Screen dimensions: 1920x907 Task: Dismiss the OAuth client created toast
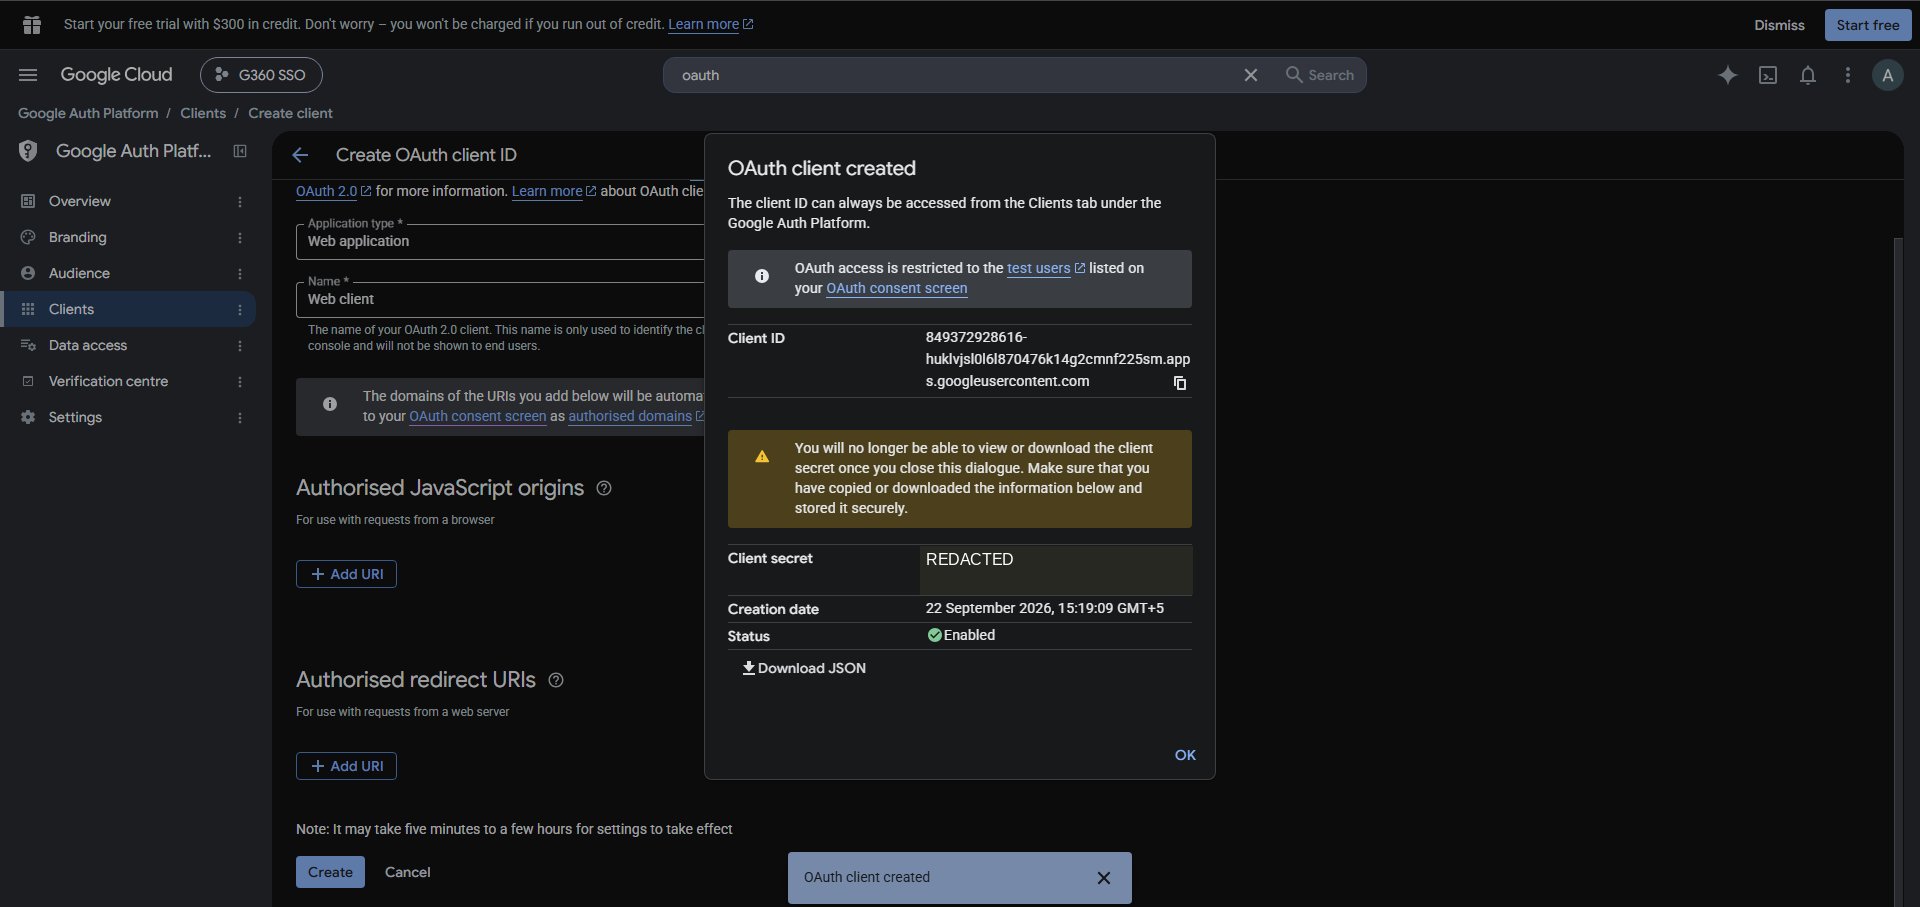(1104, 878)
